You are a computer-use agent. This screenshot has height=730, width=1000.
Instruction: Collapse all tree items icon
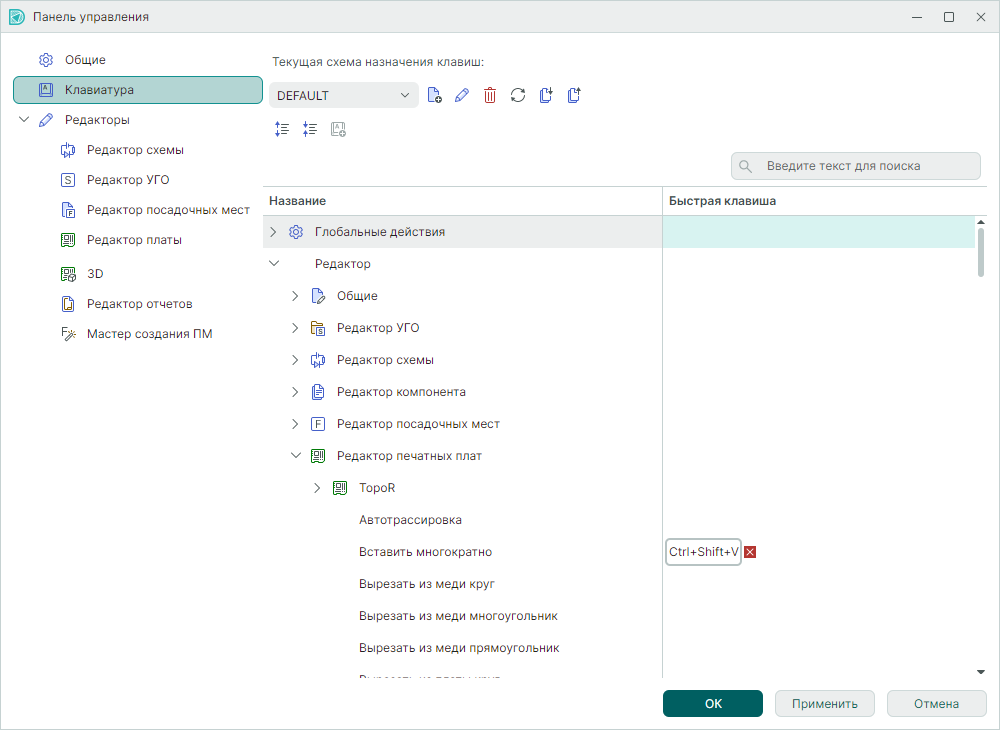point(310,129)
